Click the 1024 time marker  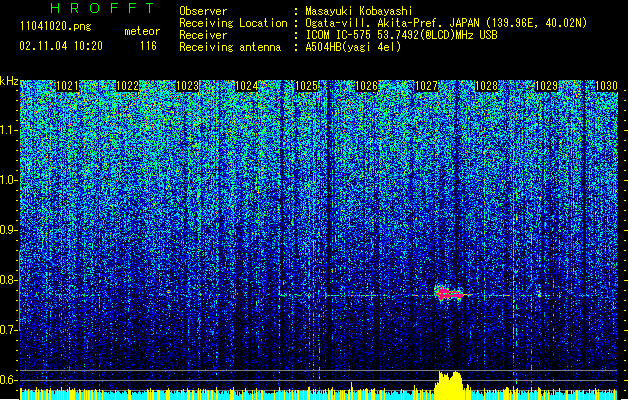pos(247,86)
